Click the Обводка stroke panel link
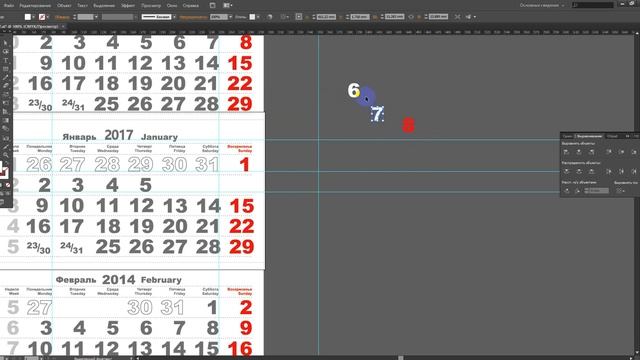 point(62,17)
